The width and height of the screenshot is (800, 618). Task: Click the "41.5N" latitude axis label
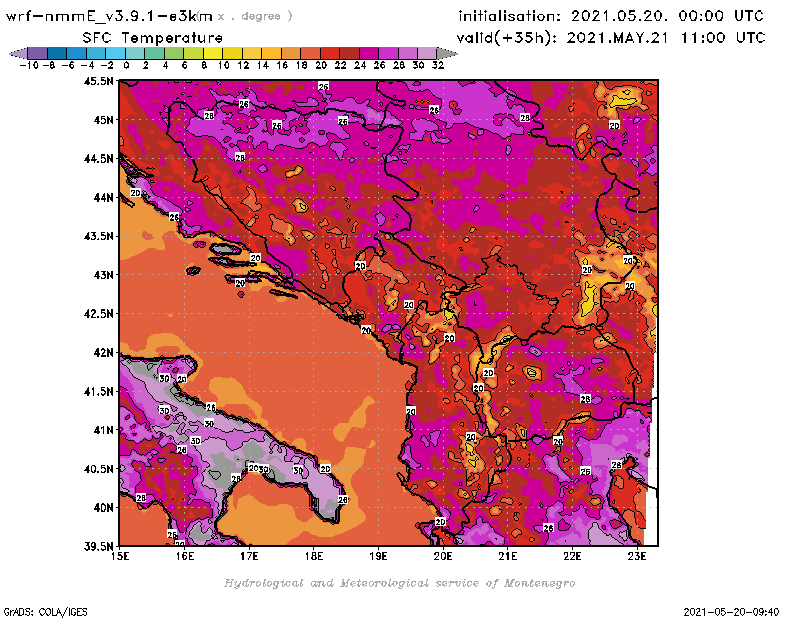[x=98, y=391]
